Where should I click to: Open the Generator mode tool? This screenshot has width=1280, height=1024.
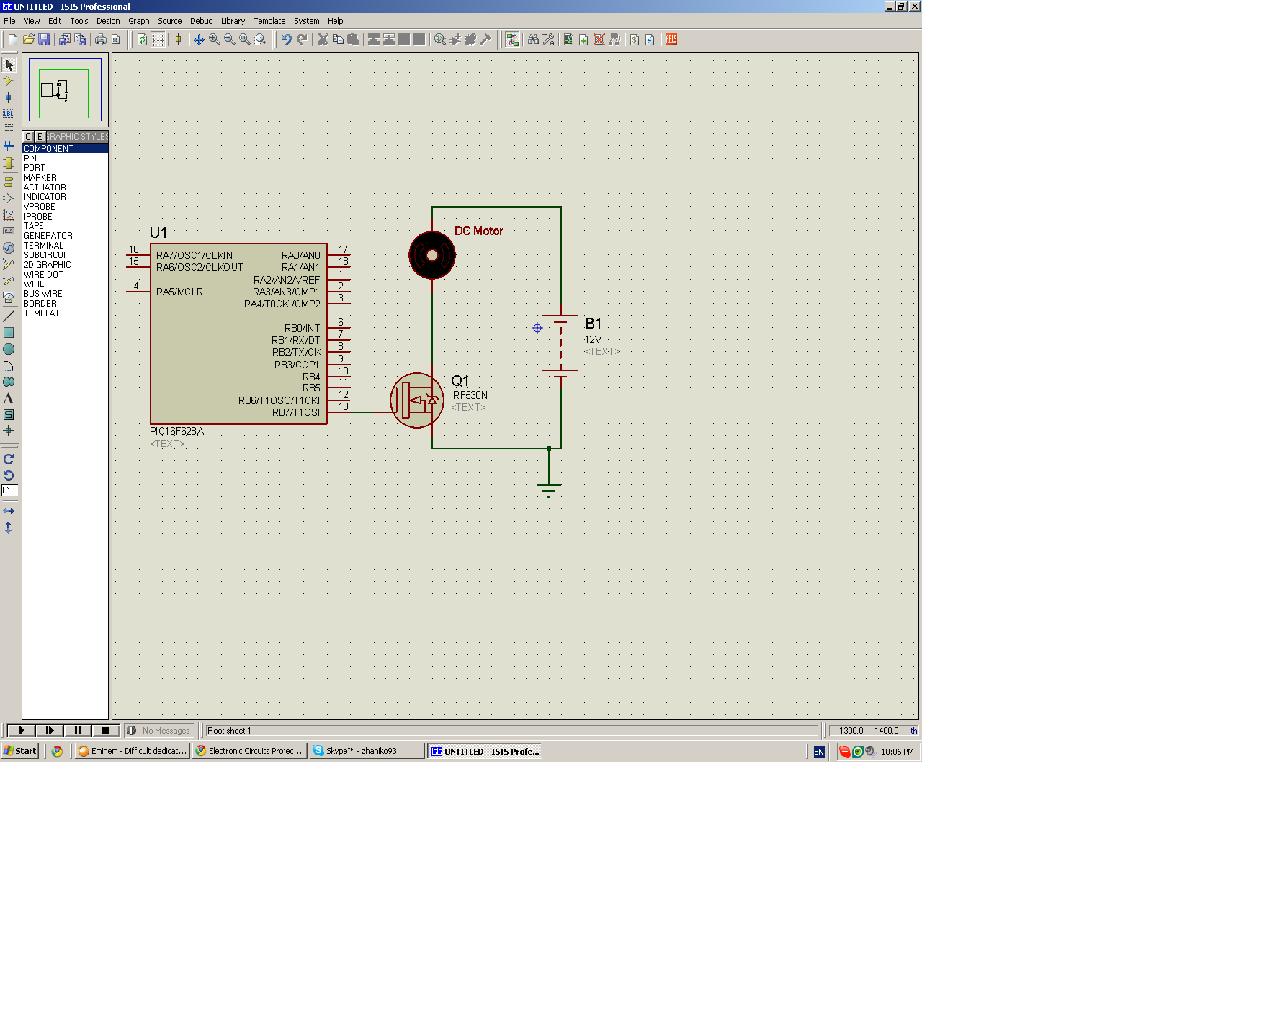(9, 248)
